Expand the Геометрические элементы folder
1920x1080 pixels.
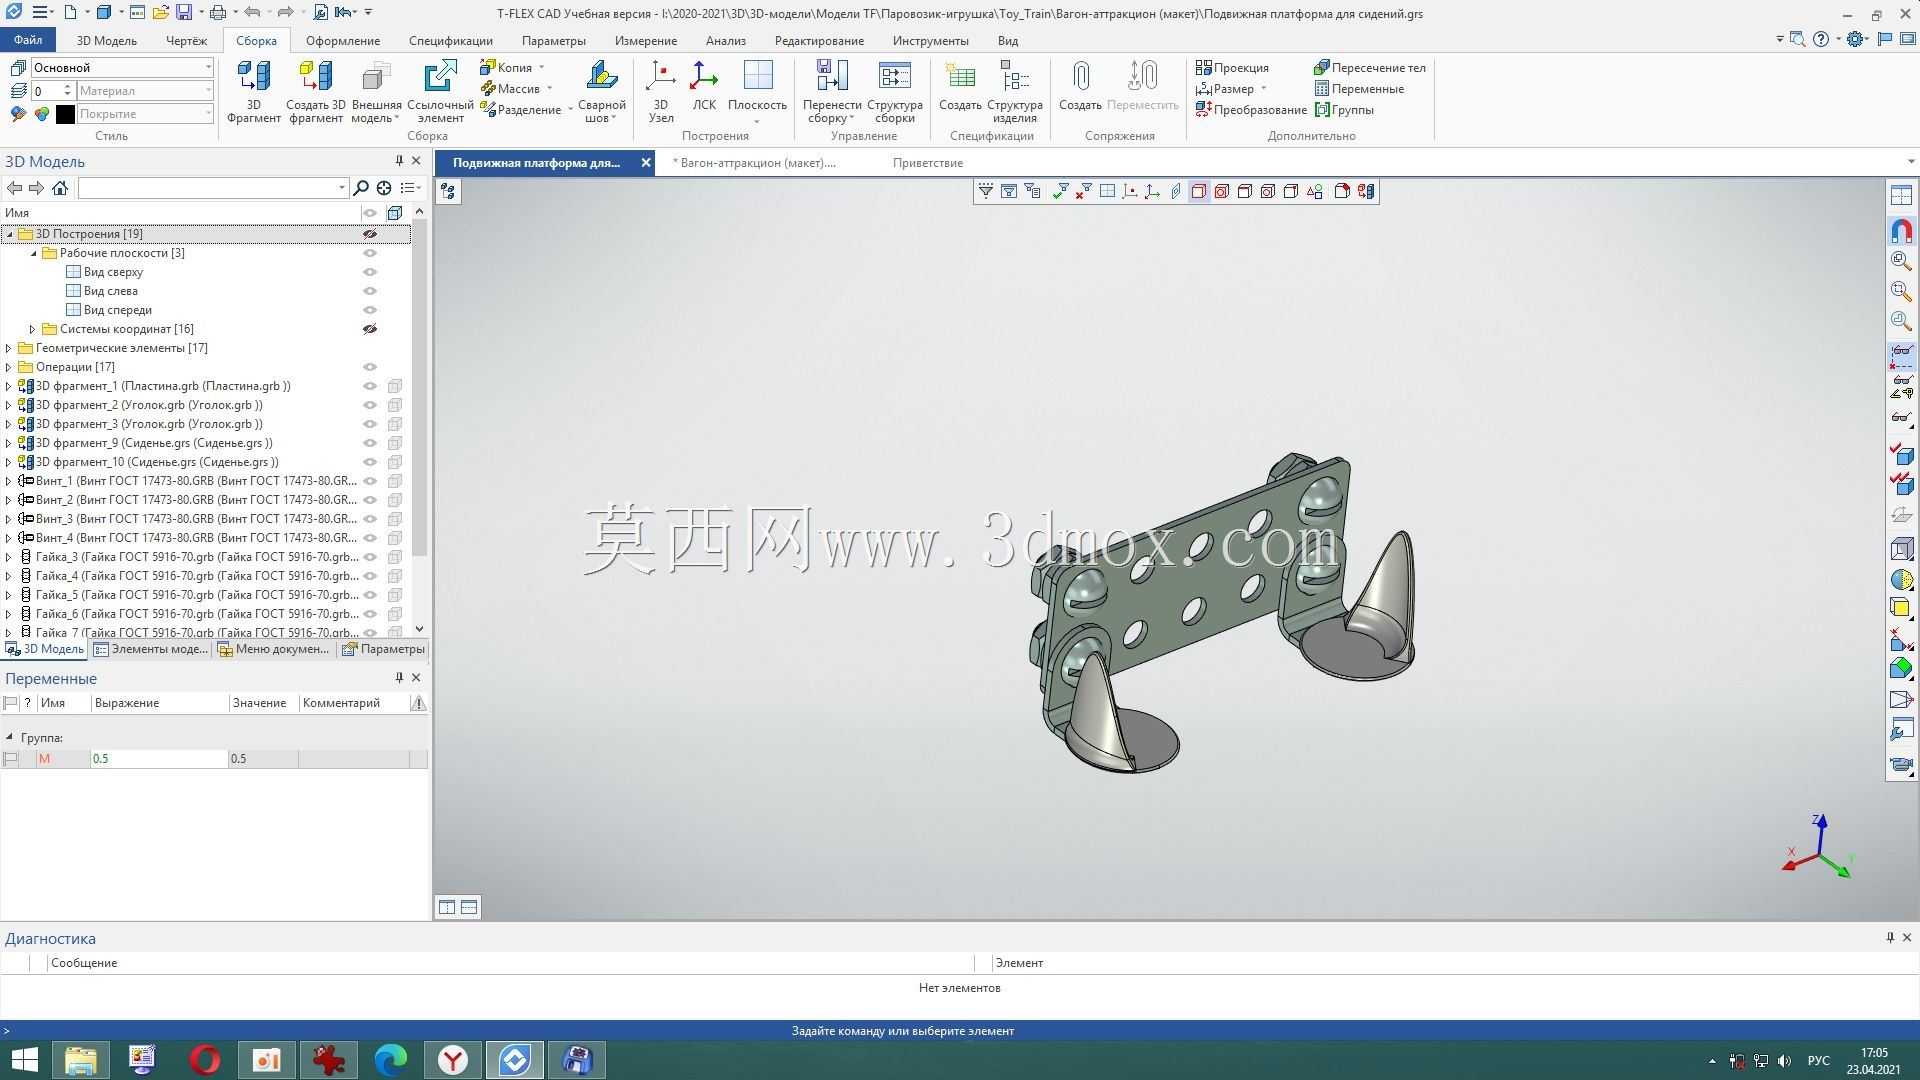point(9,348)
